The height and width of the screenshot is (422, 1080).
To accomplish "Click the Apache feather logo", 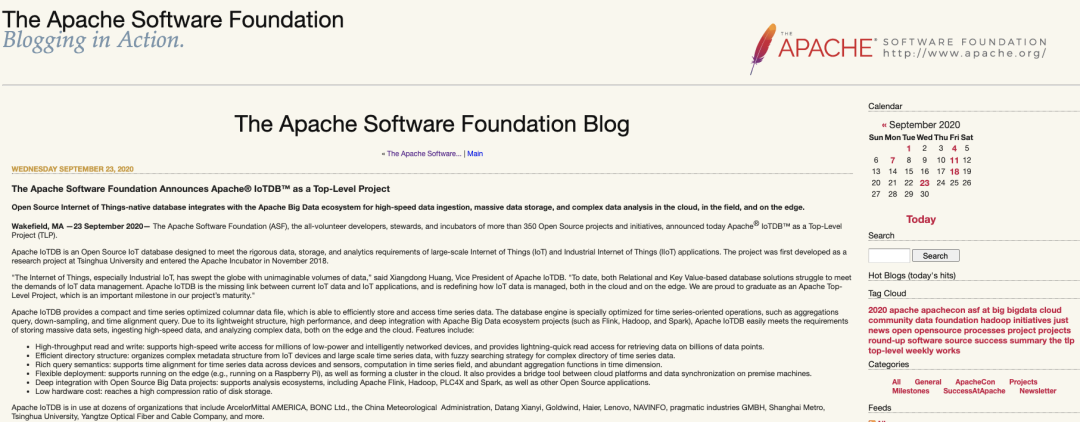I will [x=766, y=45].
